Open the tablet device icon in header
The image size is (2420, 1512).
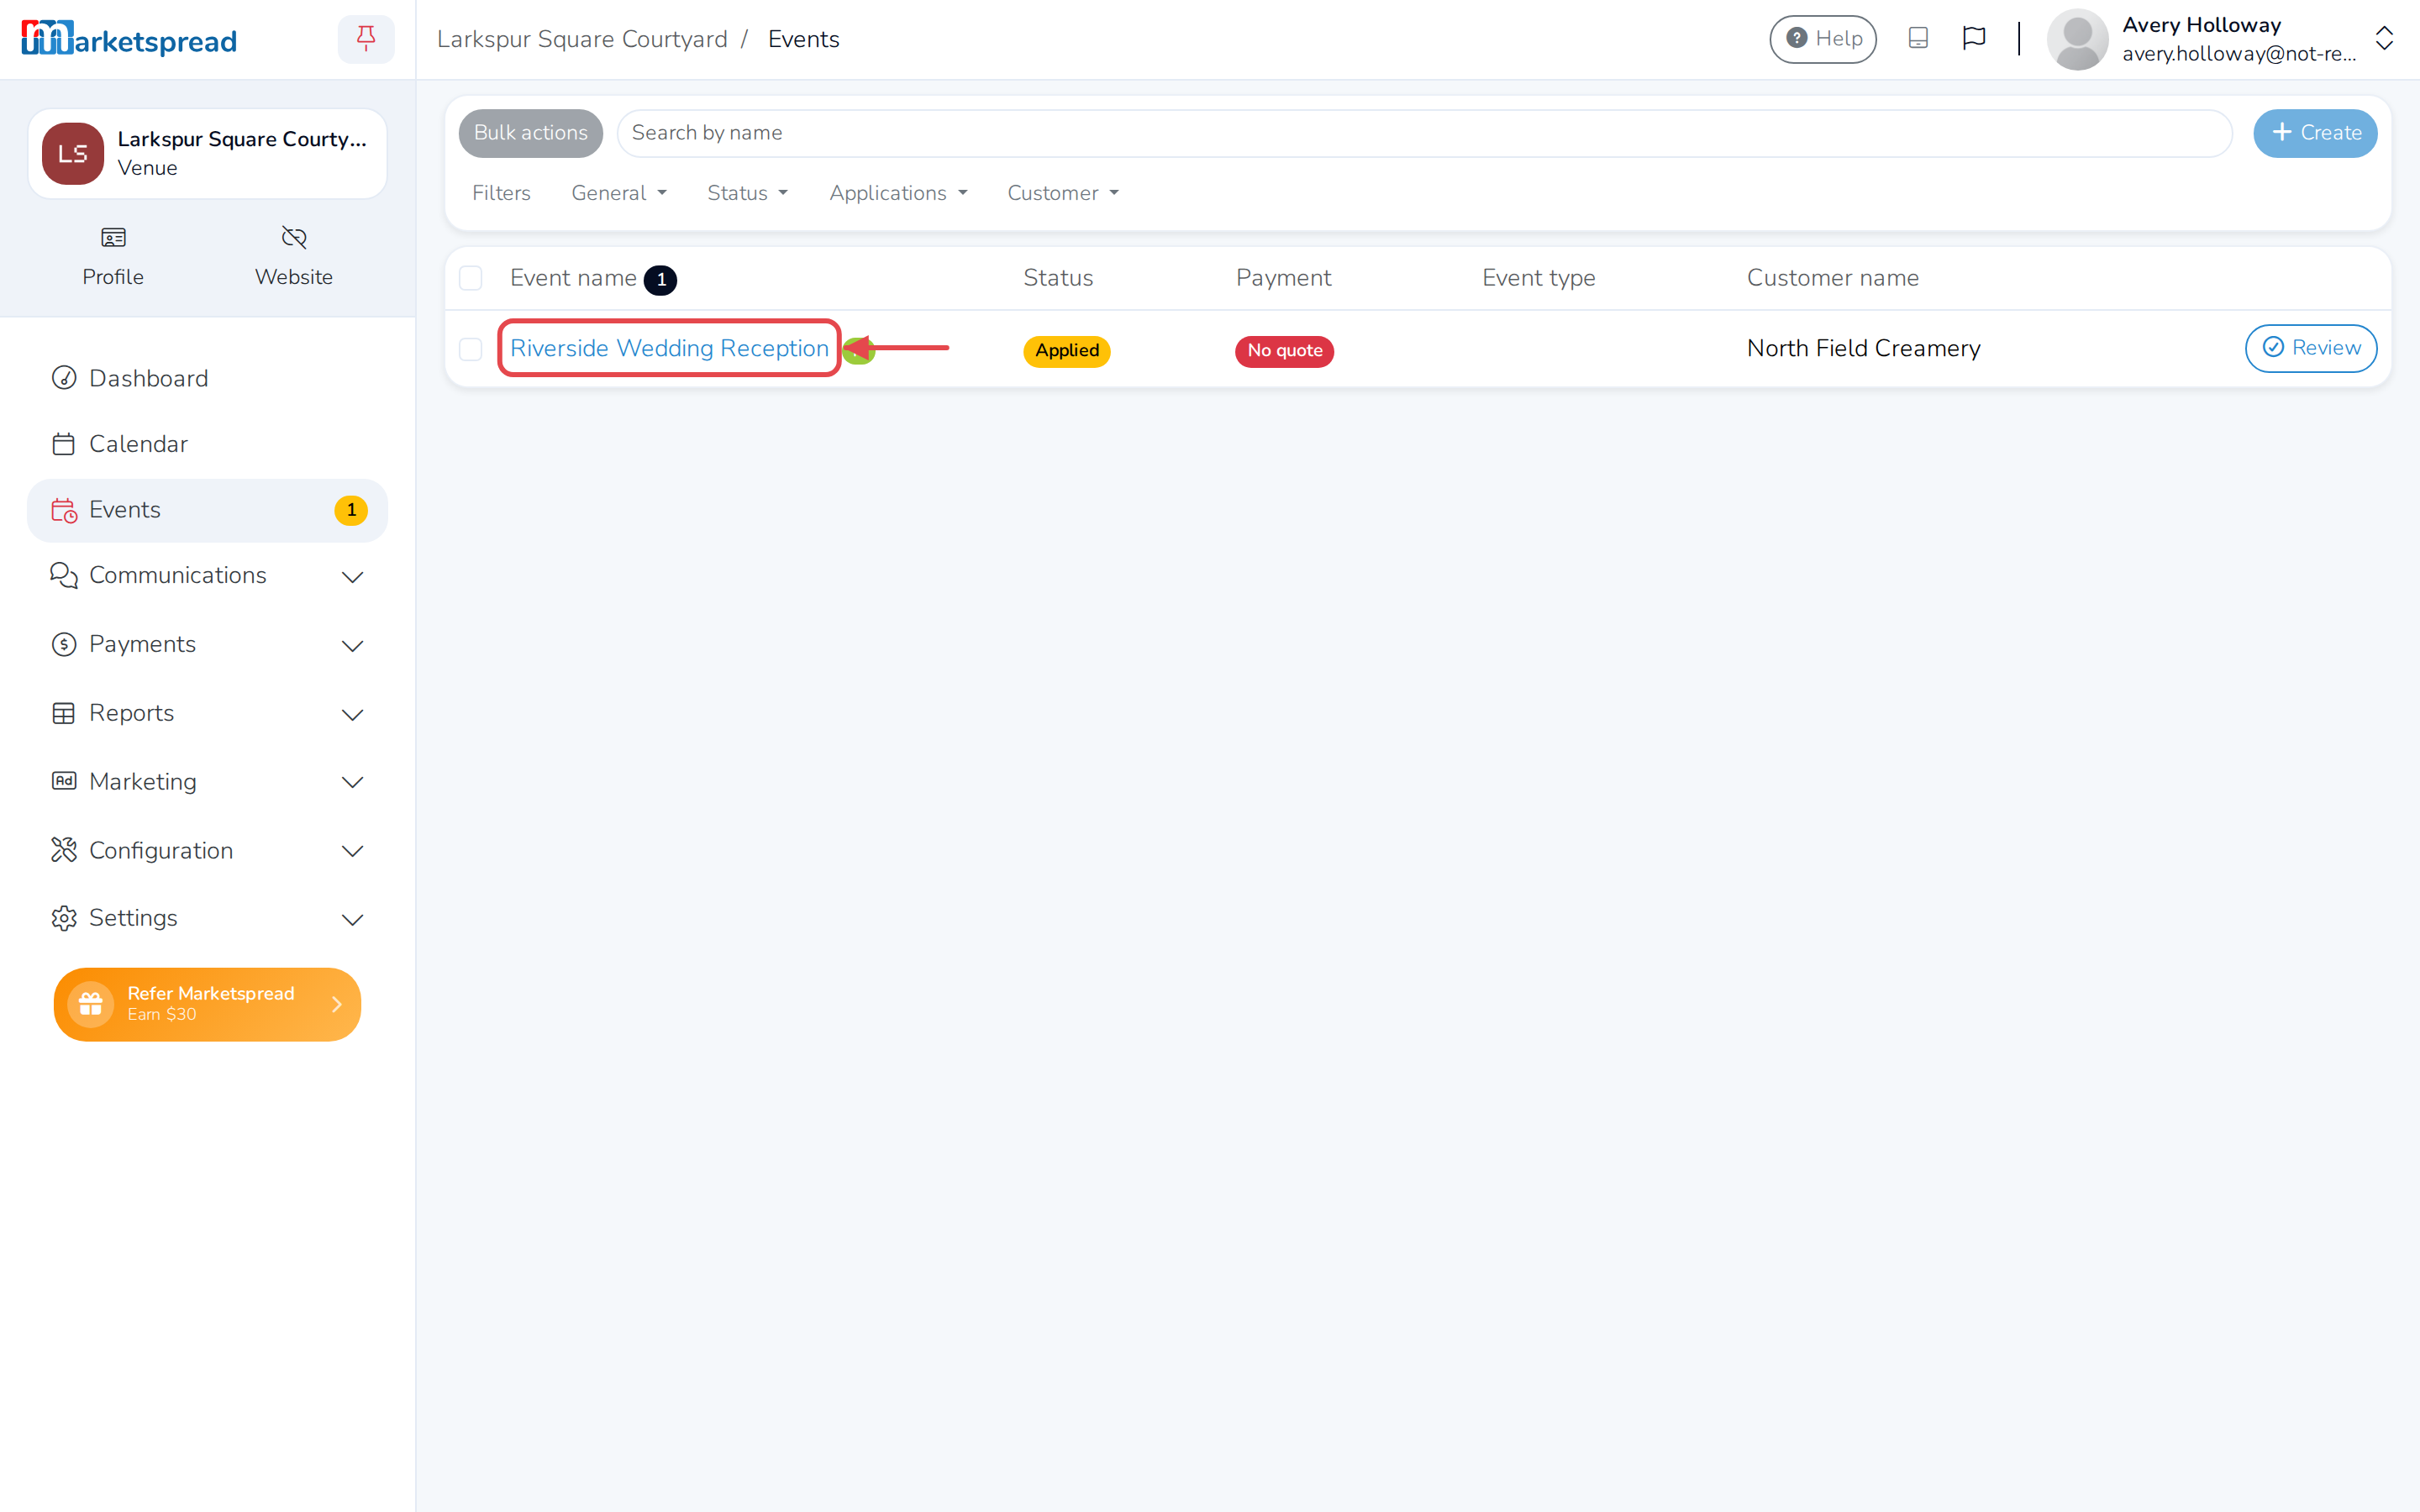point(1917,39)
